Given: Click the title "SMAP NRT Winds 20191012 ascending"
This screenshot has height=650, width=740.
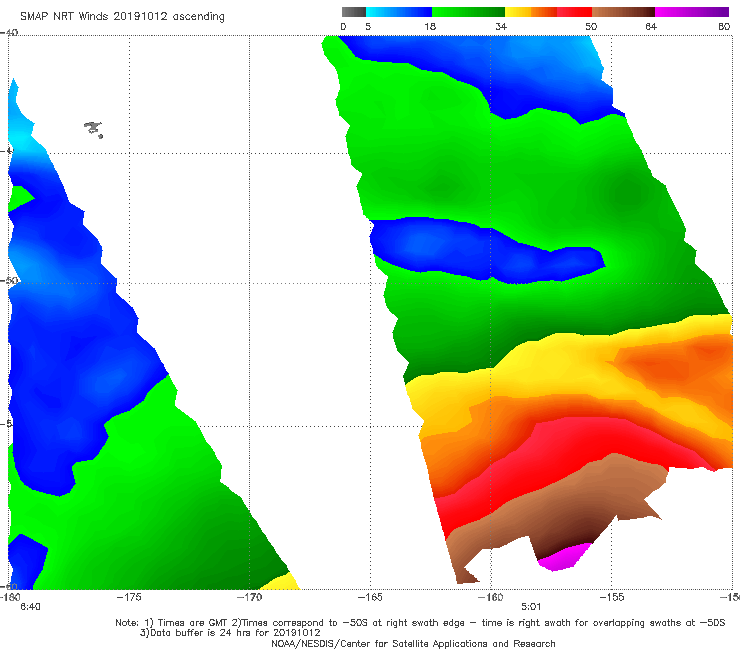Looking at the screenshot, I should (122, 17).
